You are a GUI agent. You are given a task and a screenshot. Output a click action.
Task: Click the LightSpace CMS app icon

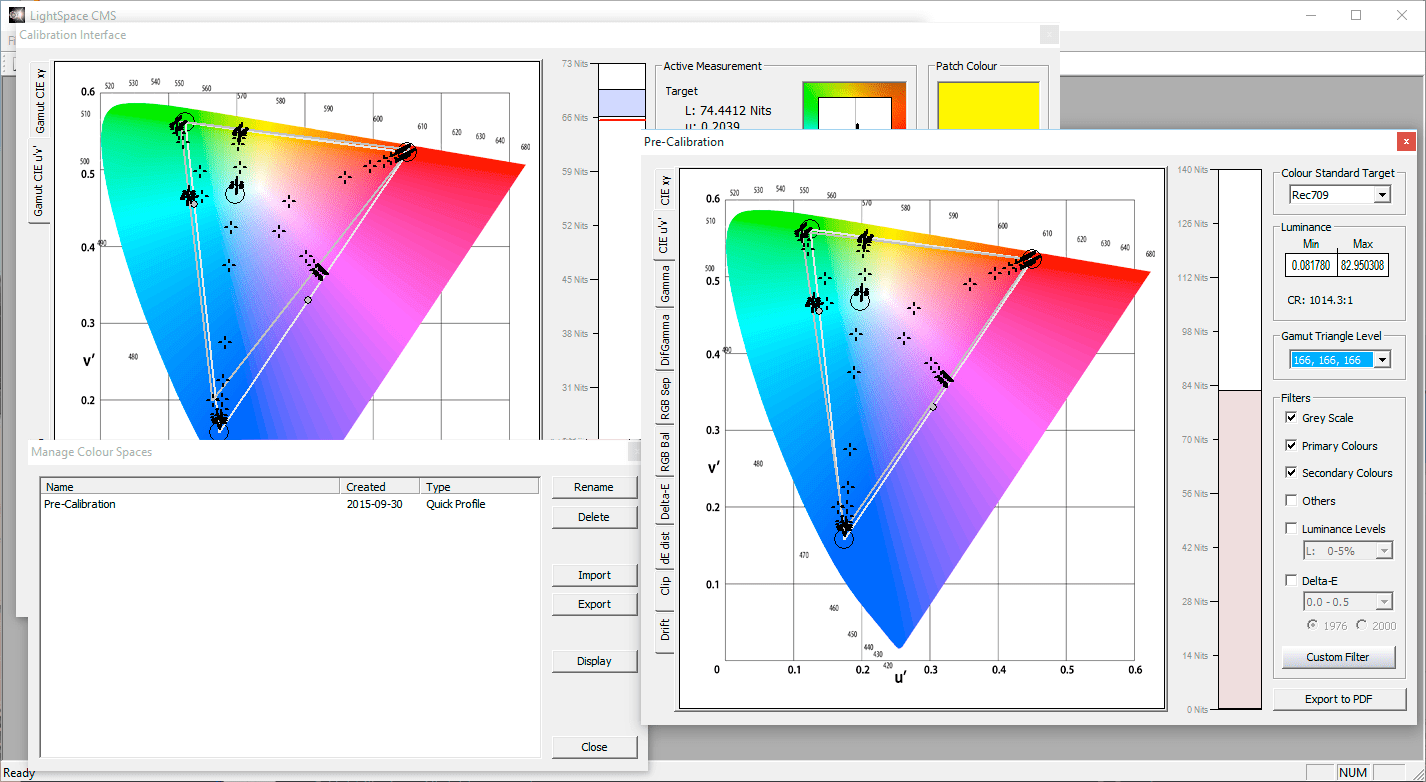tap(16, 15)
